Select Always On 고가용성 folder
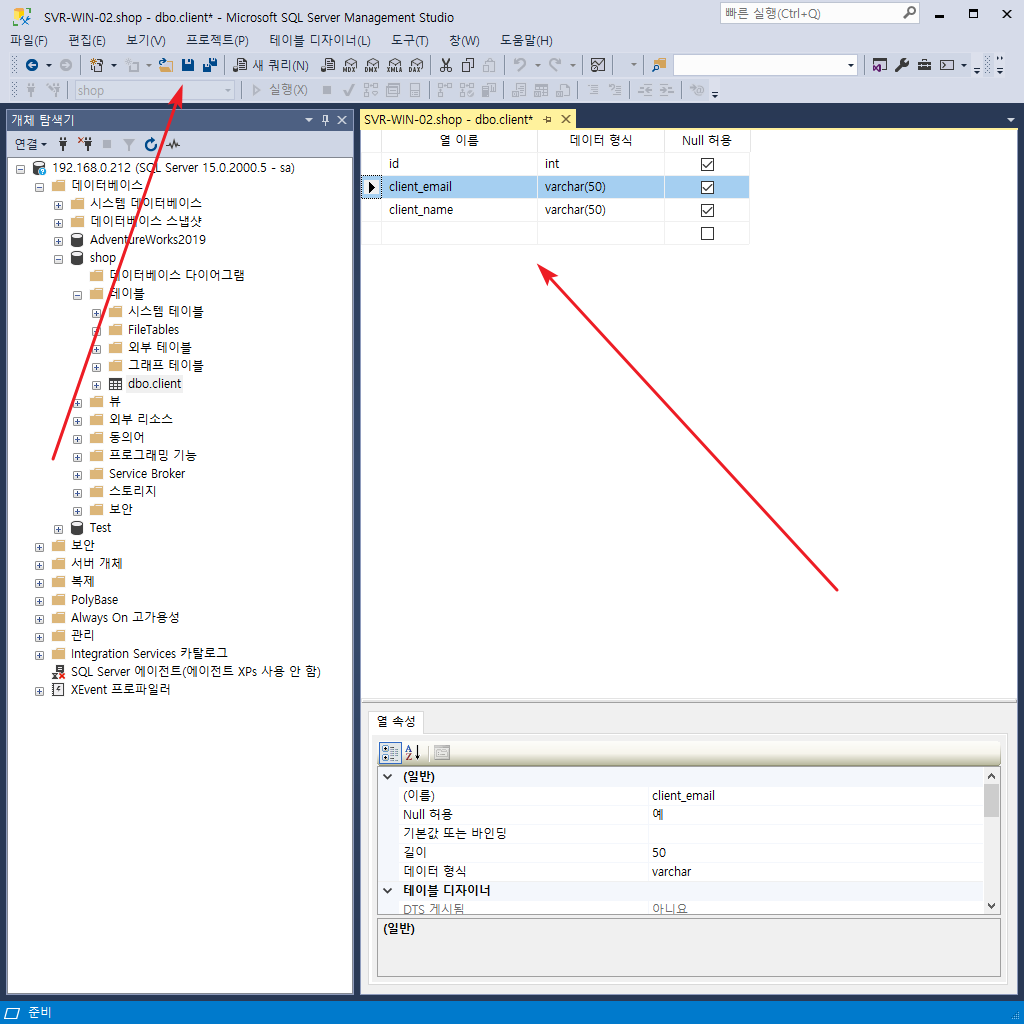The width and height of the screenshot is (1024, 1024). click(x=125, y=618)
